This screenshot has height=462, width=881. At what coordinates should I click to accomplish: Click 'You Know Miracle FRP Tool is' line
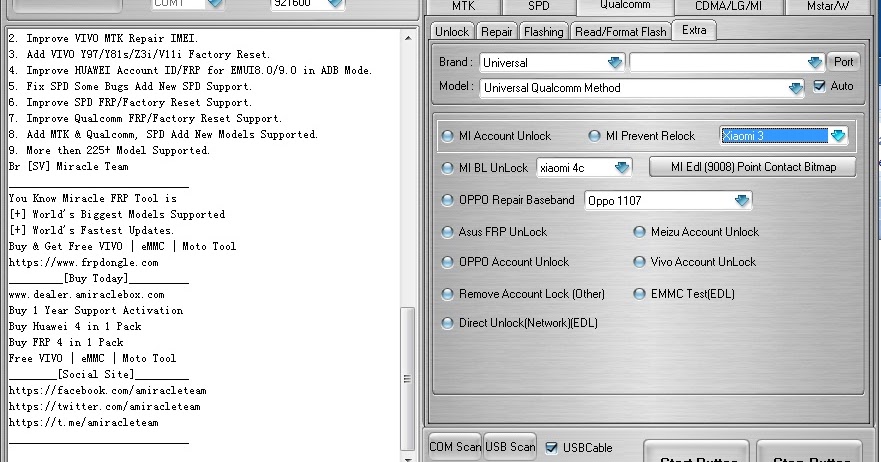tap(93, 198)
